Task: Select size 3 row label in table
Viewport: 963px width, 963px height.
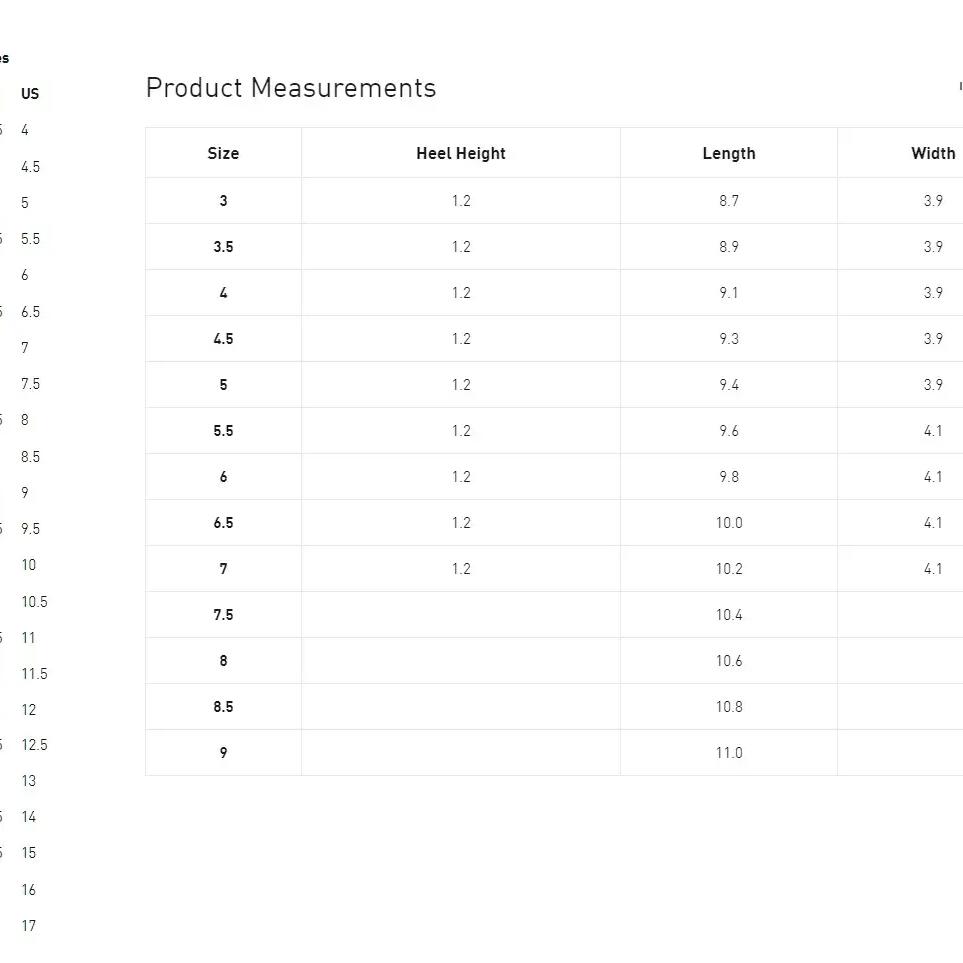Action: click(224, 201)
